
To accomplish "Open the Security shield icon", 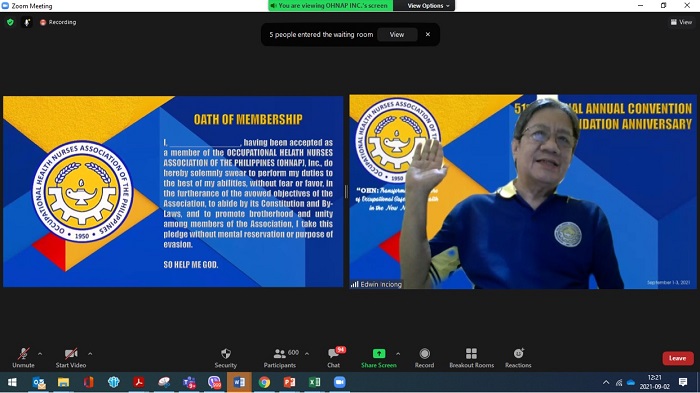I will (x=226, y=354).
